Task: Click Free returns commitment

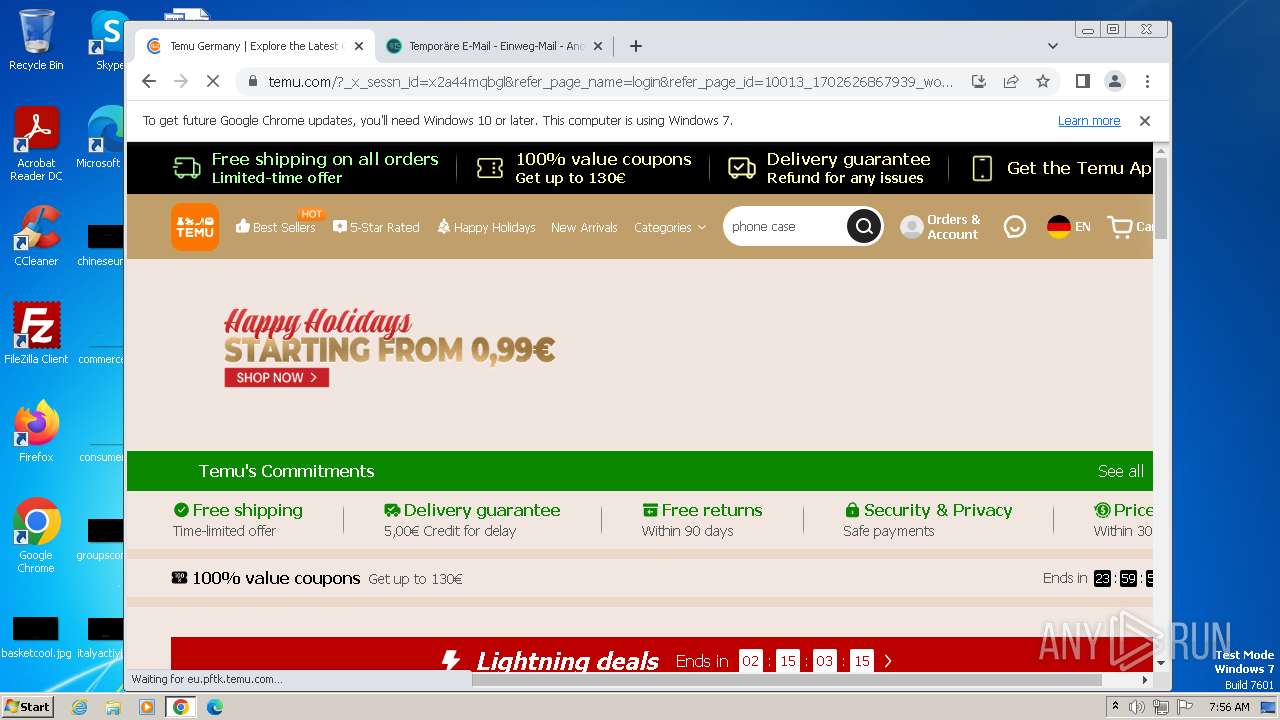Action: [702, 519]
